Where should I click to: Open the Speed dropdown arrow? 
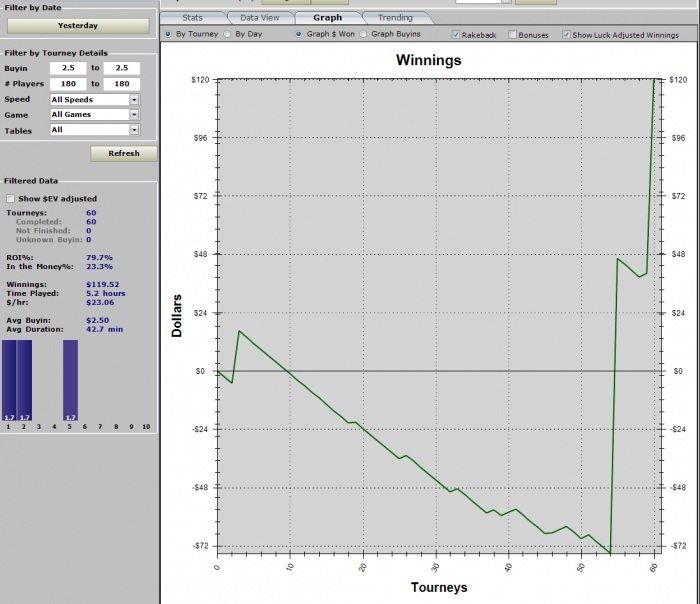134,100
